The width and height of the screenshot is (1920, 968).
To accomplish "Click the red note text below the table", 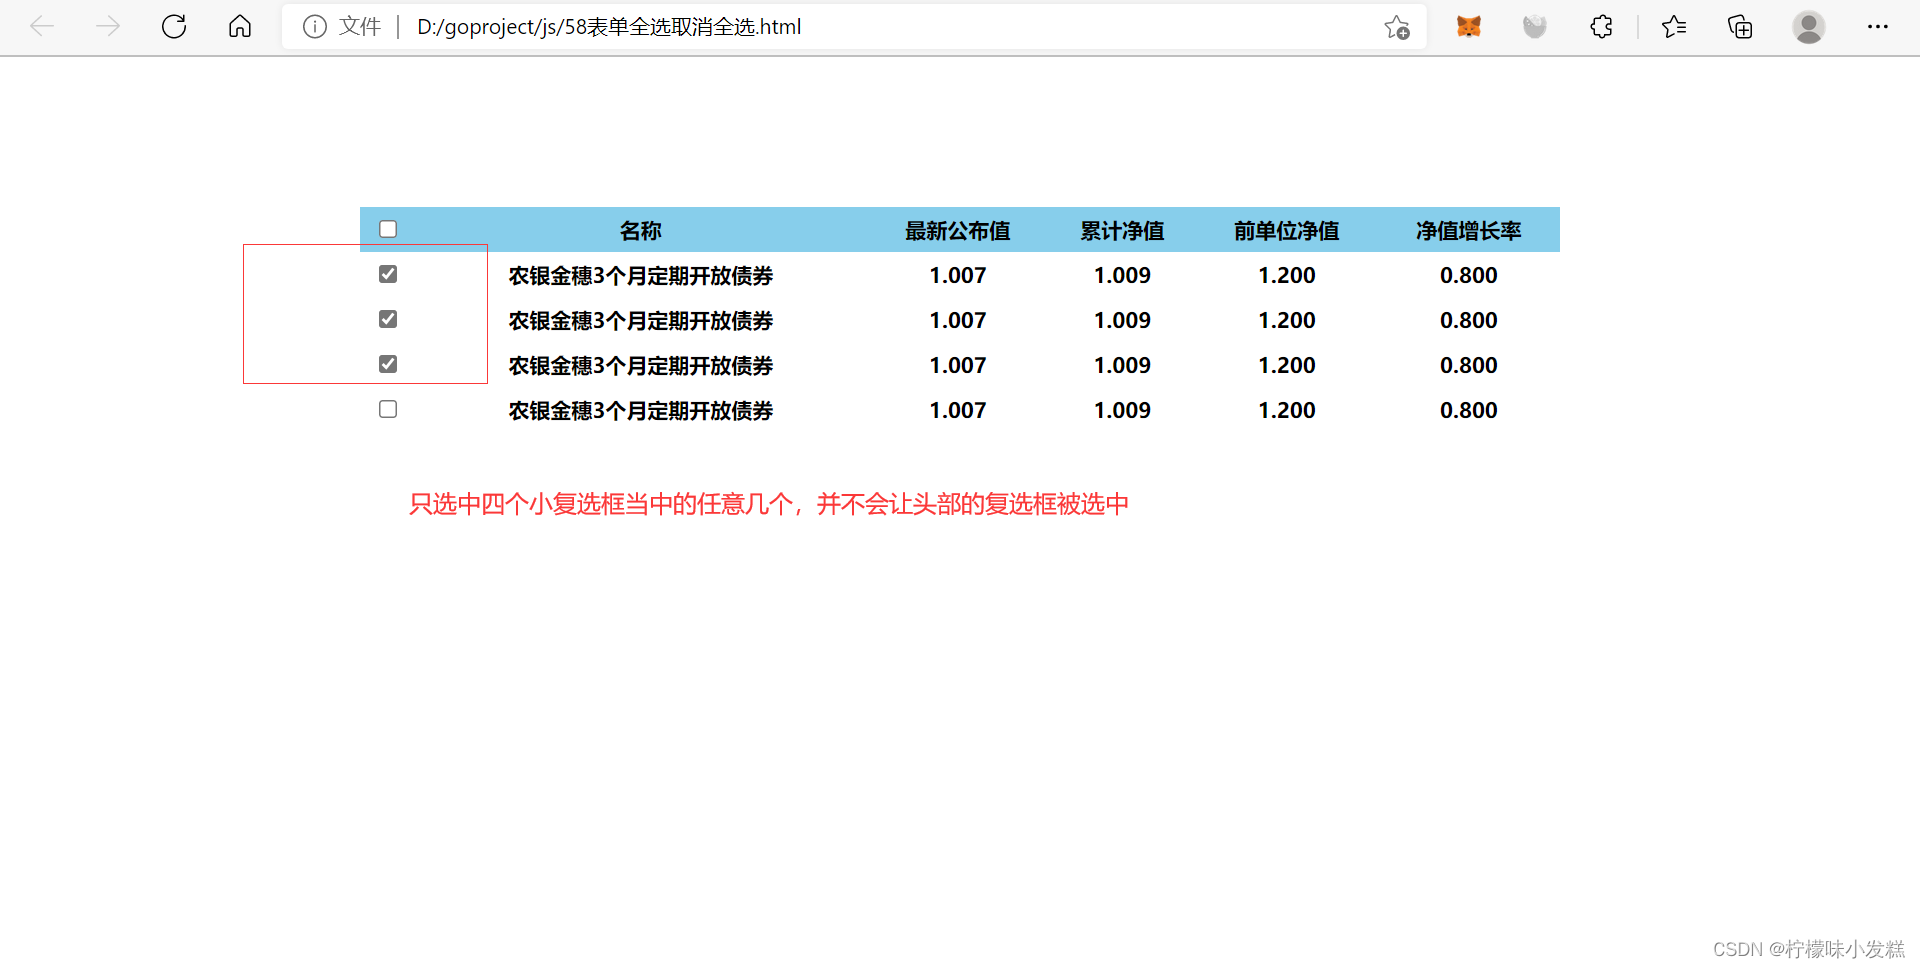I will coord(769,504).
